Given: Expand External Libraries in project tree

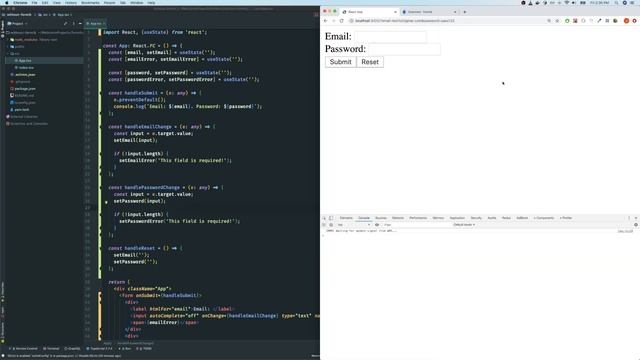Looking at the screenshot, I should pos(24,117).
